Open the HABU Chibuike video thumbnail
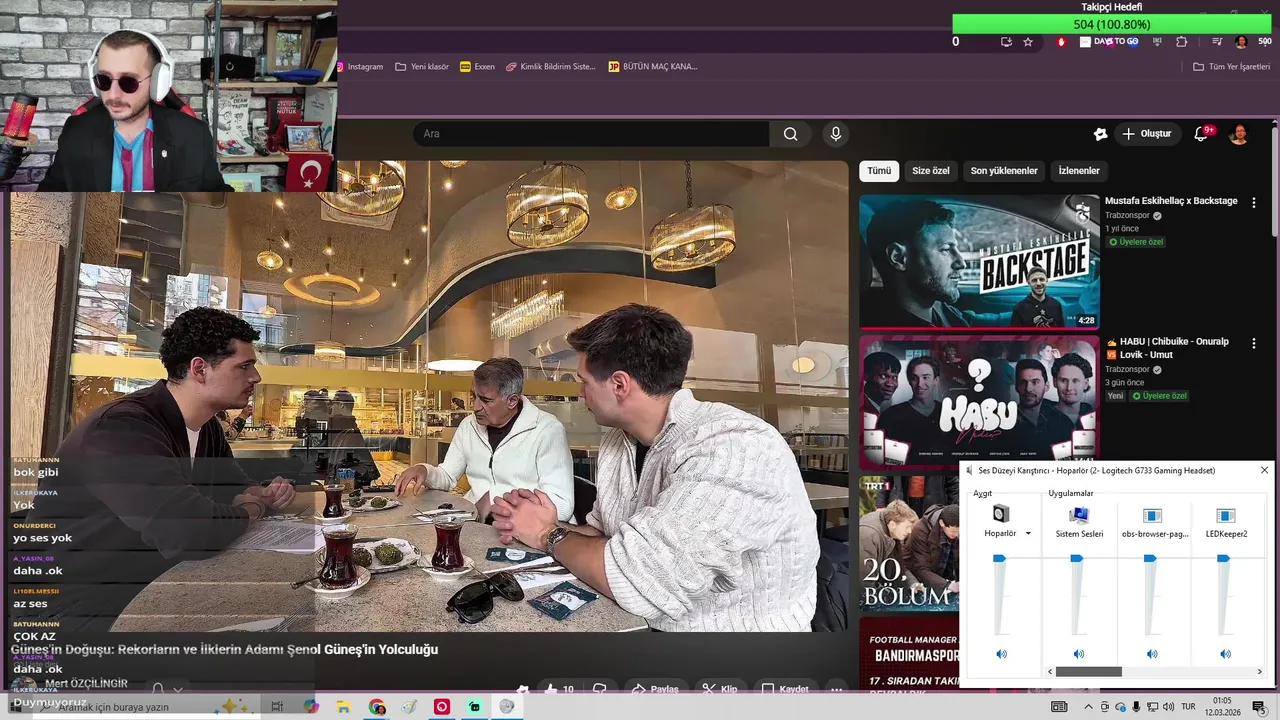Screen dimensions: 1280x720 [x=979, y=402]
